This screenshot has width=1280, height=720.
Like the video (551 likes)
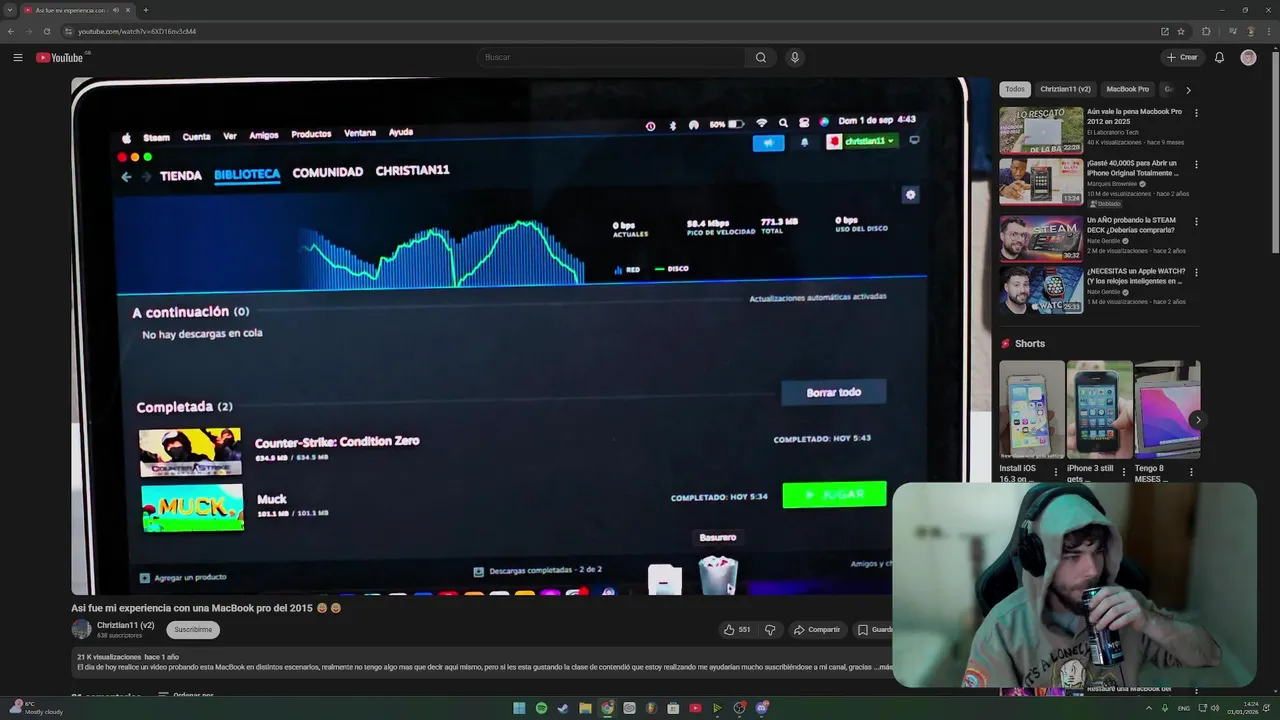[x=738, y=630]
